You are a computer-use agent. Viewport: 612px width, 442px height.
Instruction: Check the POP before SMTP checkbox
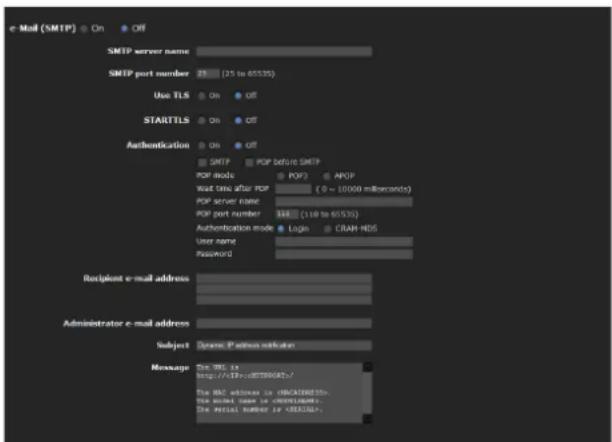click(x=249, y=162)
